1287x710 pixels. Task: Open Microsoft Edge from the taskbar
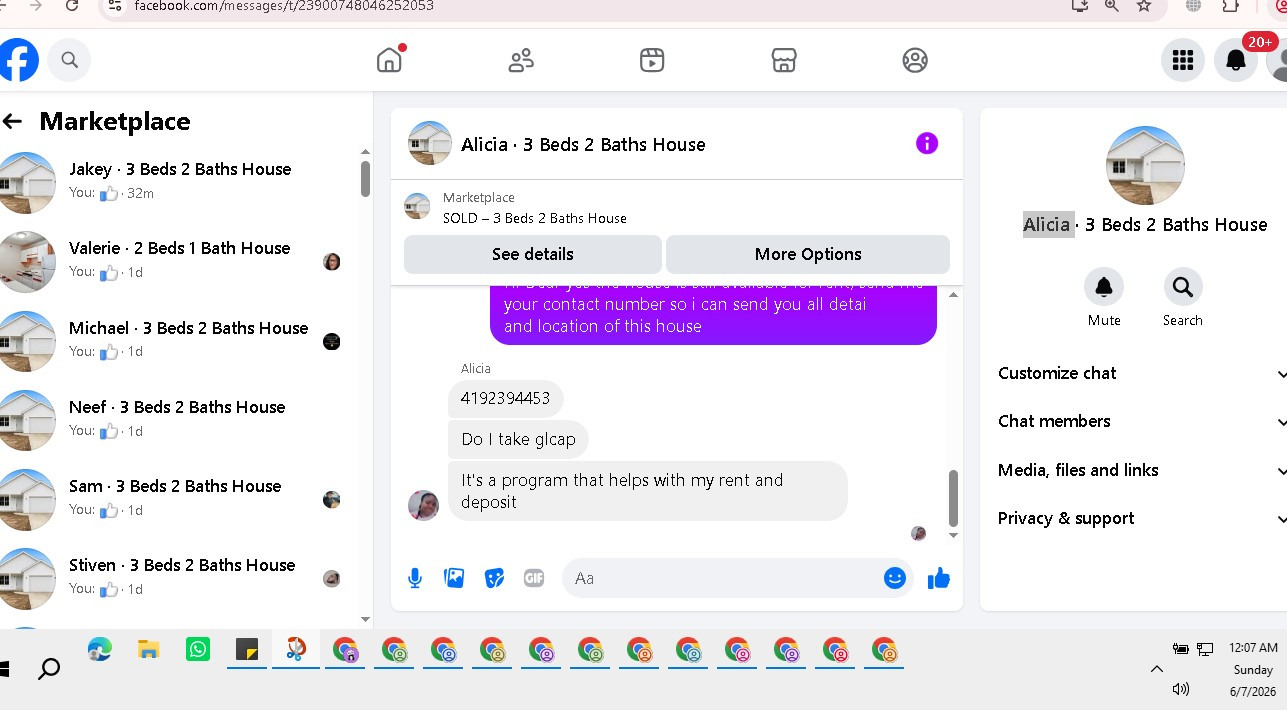pyautogui.click(x=99, y=650)
